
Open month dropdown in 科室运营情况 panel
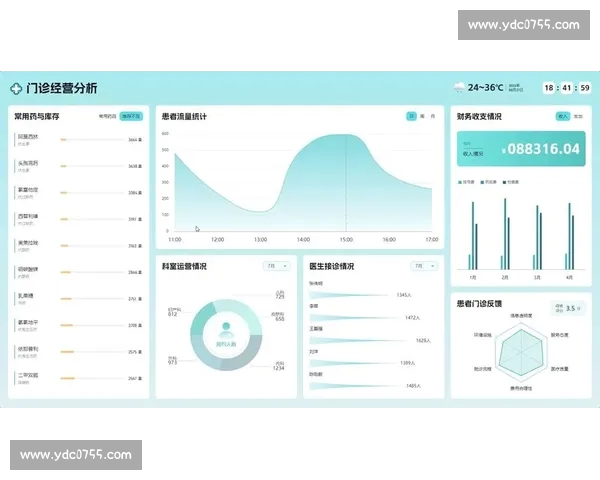tap(277, 266)
